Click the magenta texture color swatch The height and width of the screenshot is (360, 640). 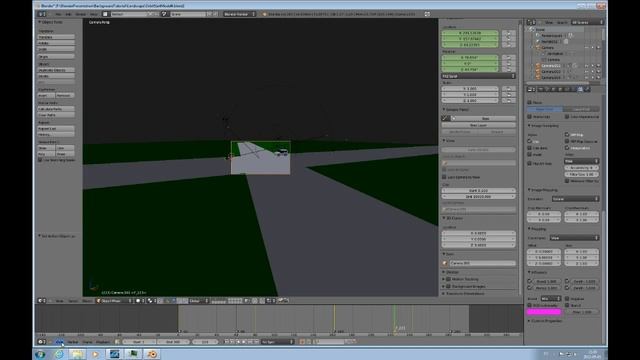point(544,312)
